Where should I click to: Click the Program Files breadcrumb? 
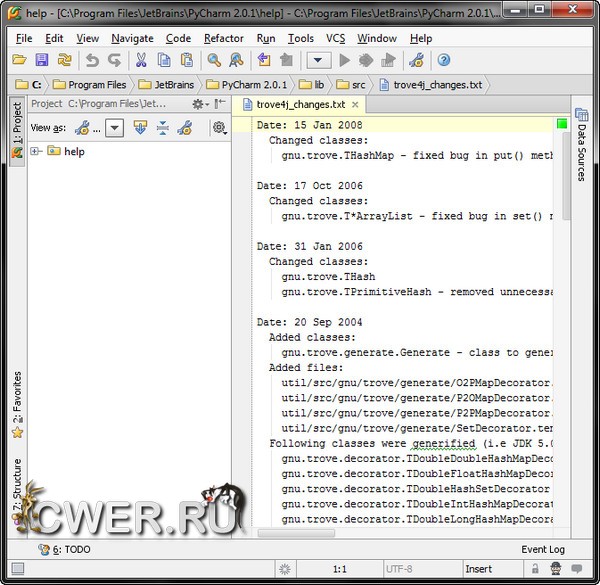[x=89, y=85]
